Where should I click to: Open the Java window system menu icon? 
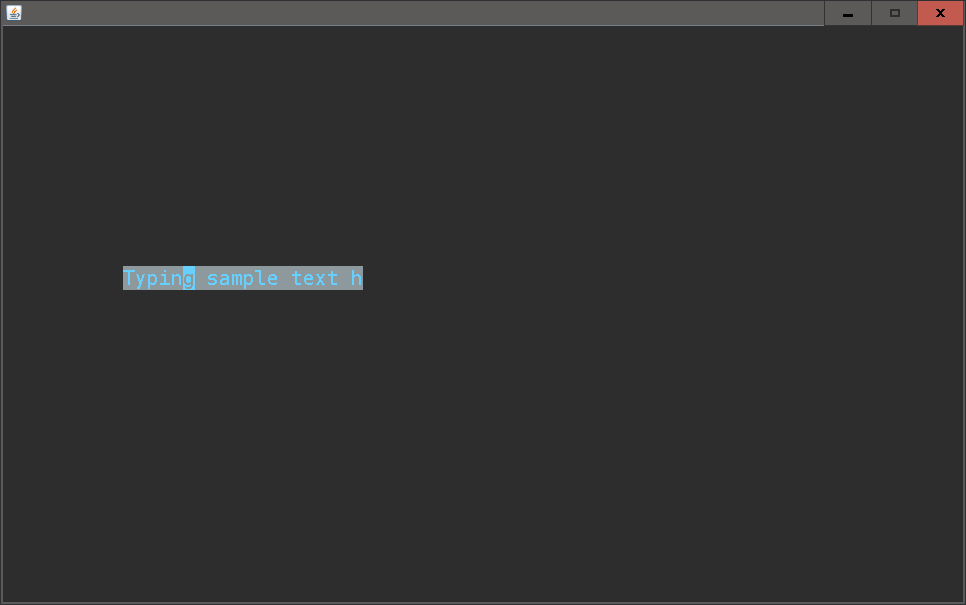(14, 12)
